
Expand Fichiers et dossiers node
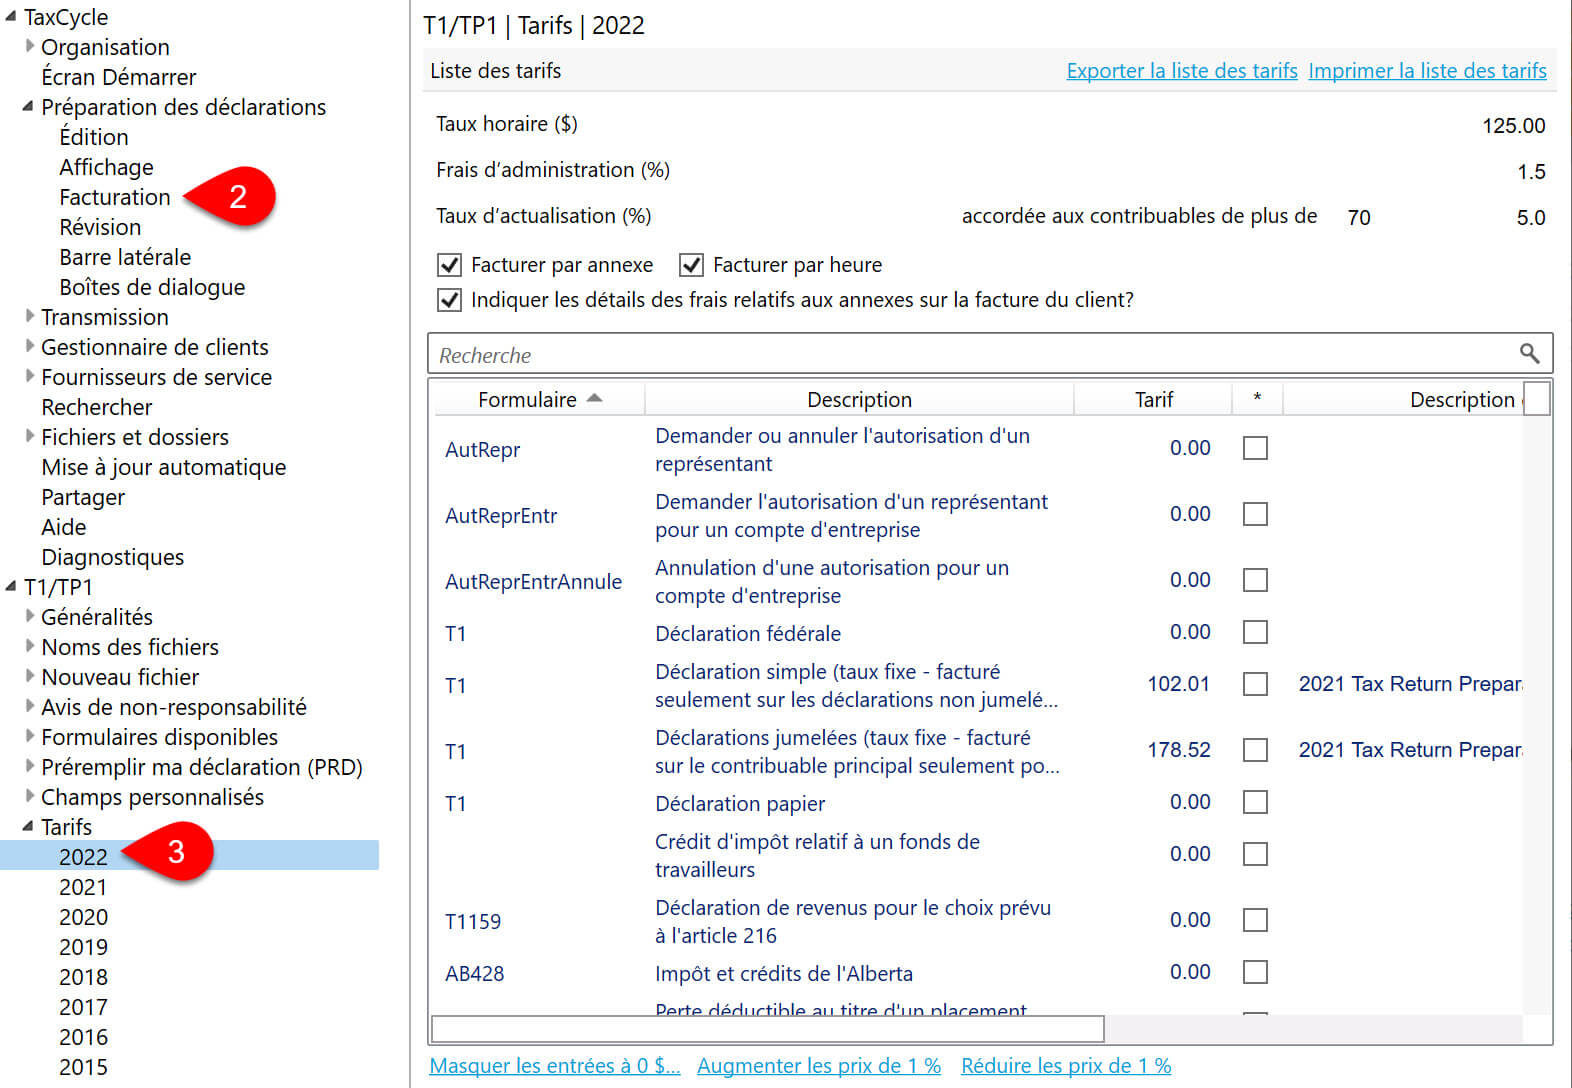point(30,436)
